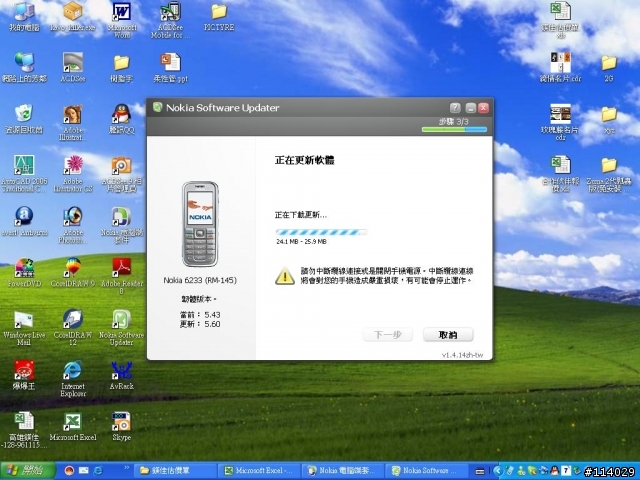640x480 pixels.
Task: Click the download progress bar
Action: pyautogui.click(x=322, y=232)
